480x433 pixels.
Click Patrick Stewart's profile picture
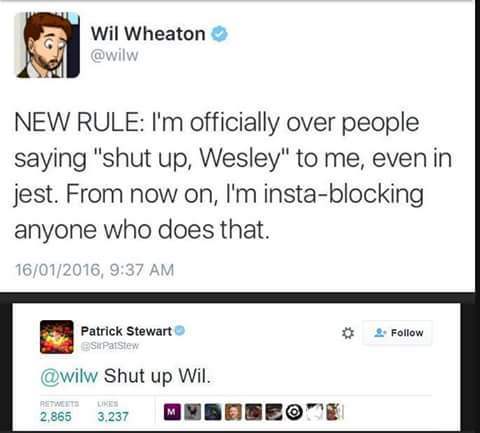click(x=57, y=337)
